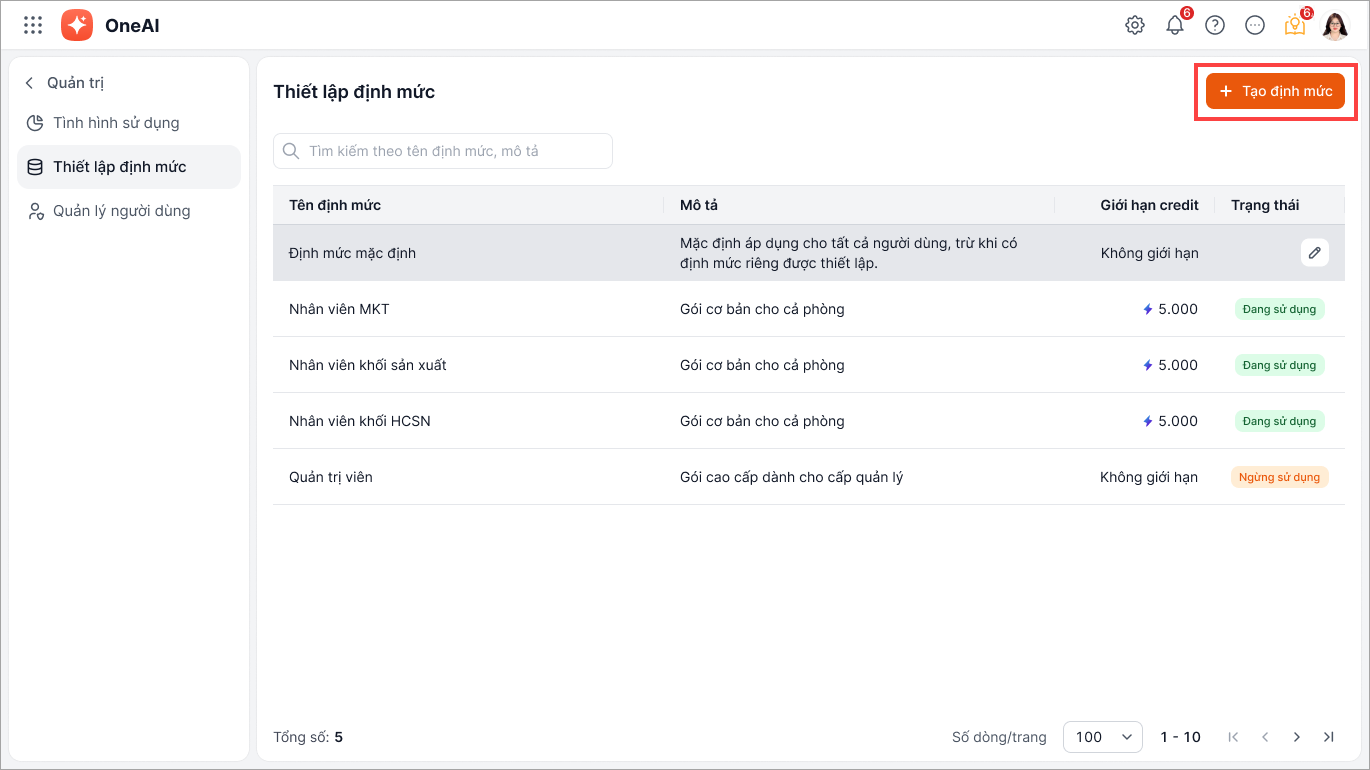
Task: Click the help question mark icon
Action: [1215, 26]
